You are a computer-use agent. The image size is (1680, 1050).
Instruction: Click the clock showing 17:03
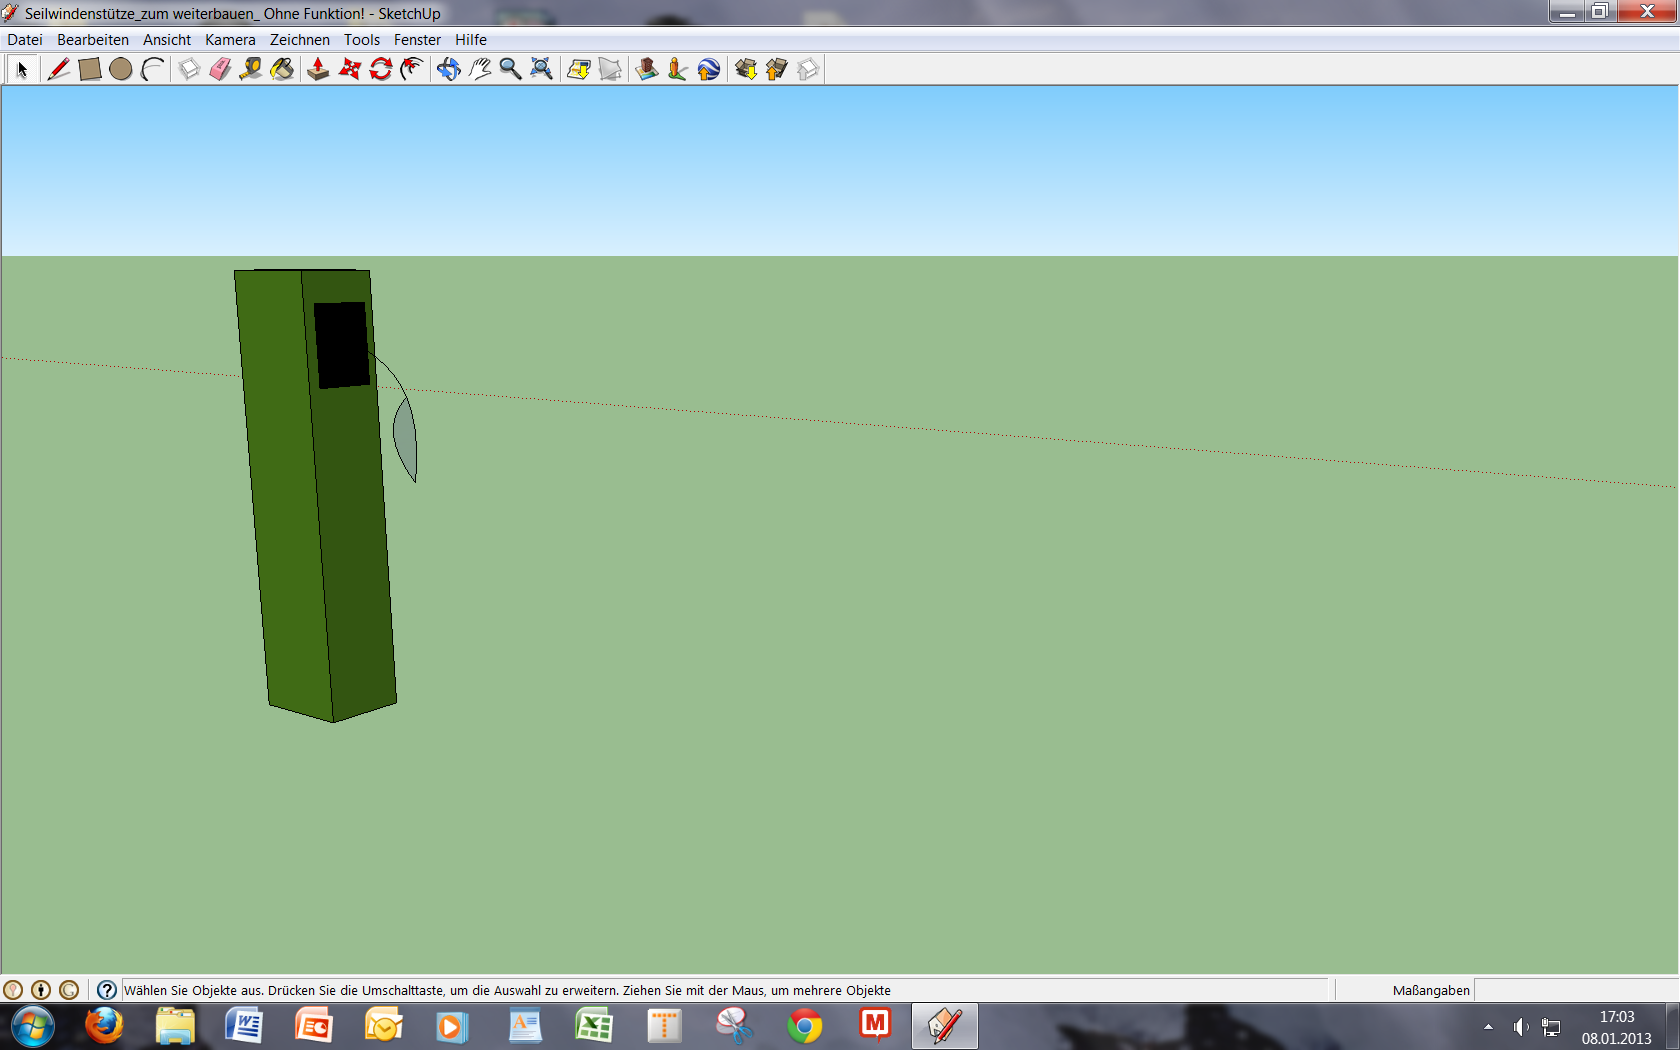coord(1616,1017)
